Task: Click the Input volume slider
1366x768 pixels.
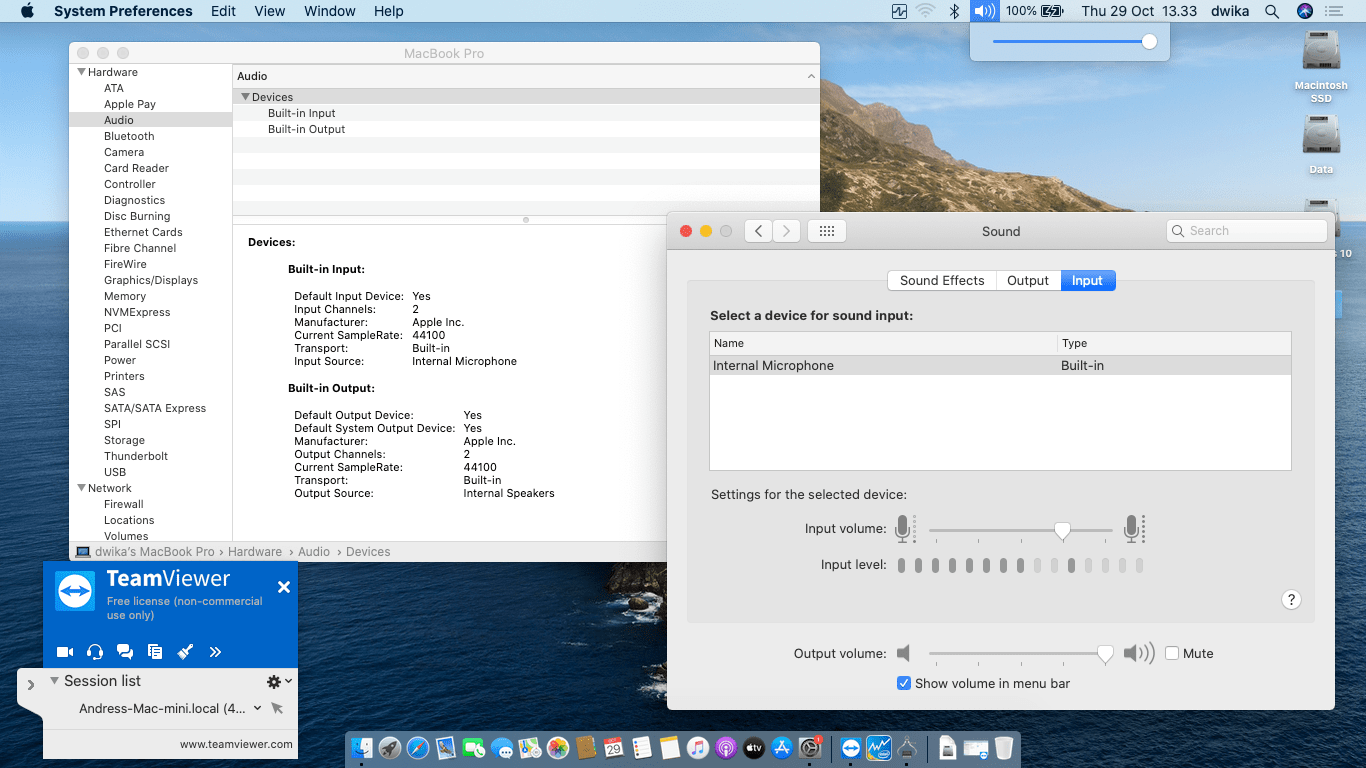Action: pyautogui.click(x=1021, y=530)
